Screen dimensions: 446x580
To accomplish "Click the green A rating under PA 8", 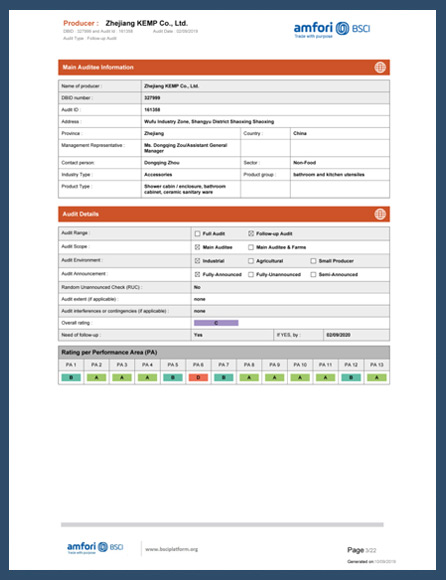I will [x=249, y=378].
